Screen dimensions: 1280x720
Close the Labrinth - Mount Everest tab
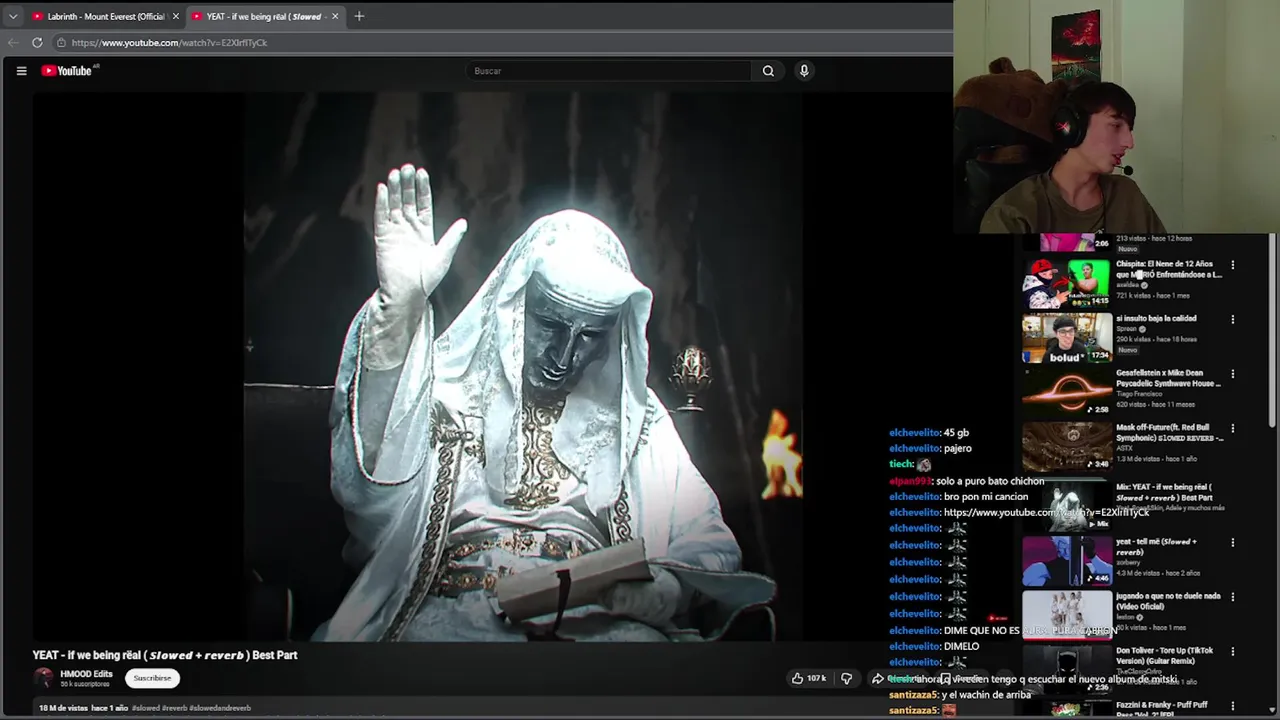pos(176,16)
